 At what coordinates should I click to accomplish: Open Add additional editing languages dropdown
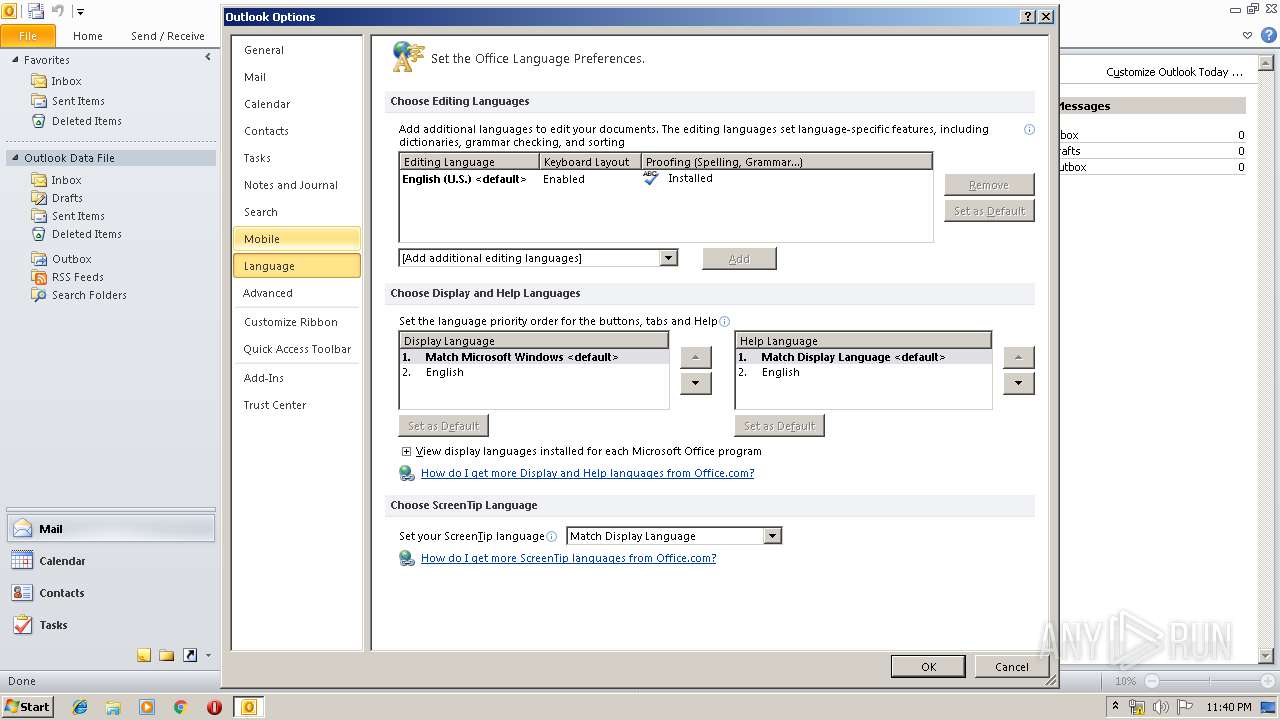tap(668, 258)
